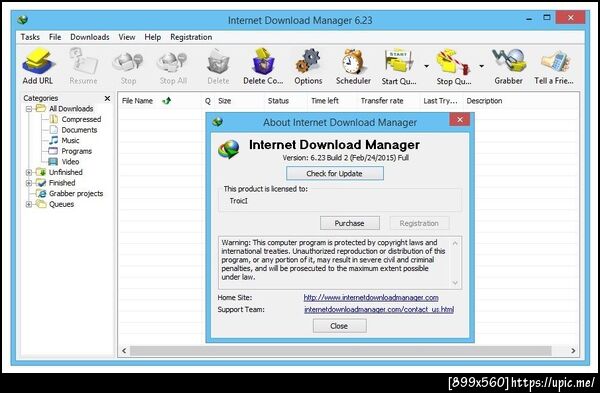Collapse the All Downloads tree node
This screenshot has height=393, width=600.
click(x=29, y=109)
